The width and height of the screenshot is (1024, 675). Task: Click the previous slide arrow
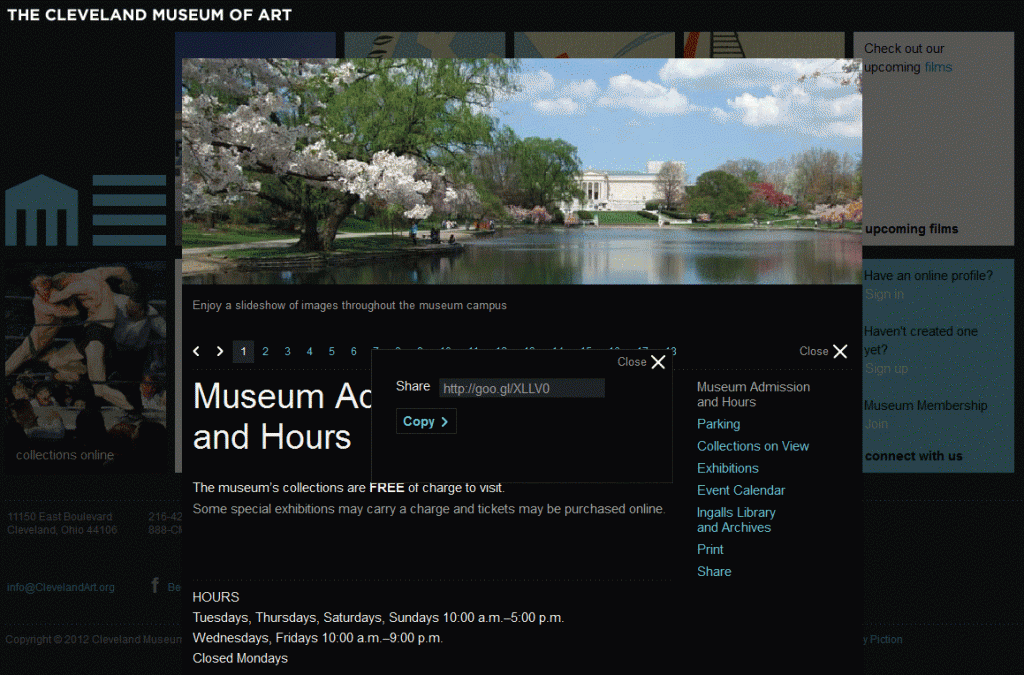(x=197, y=351)
